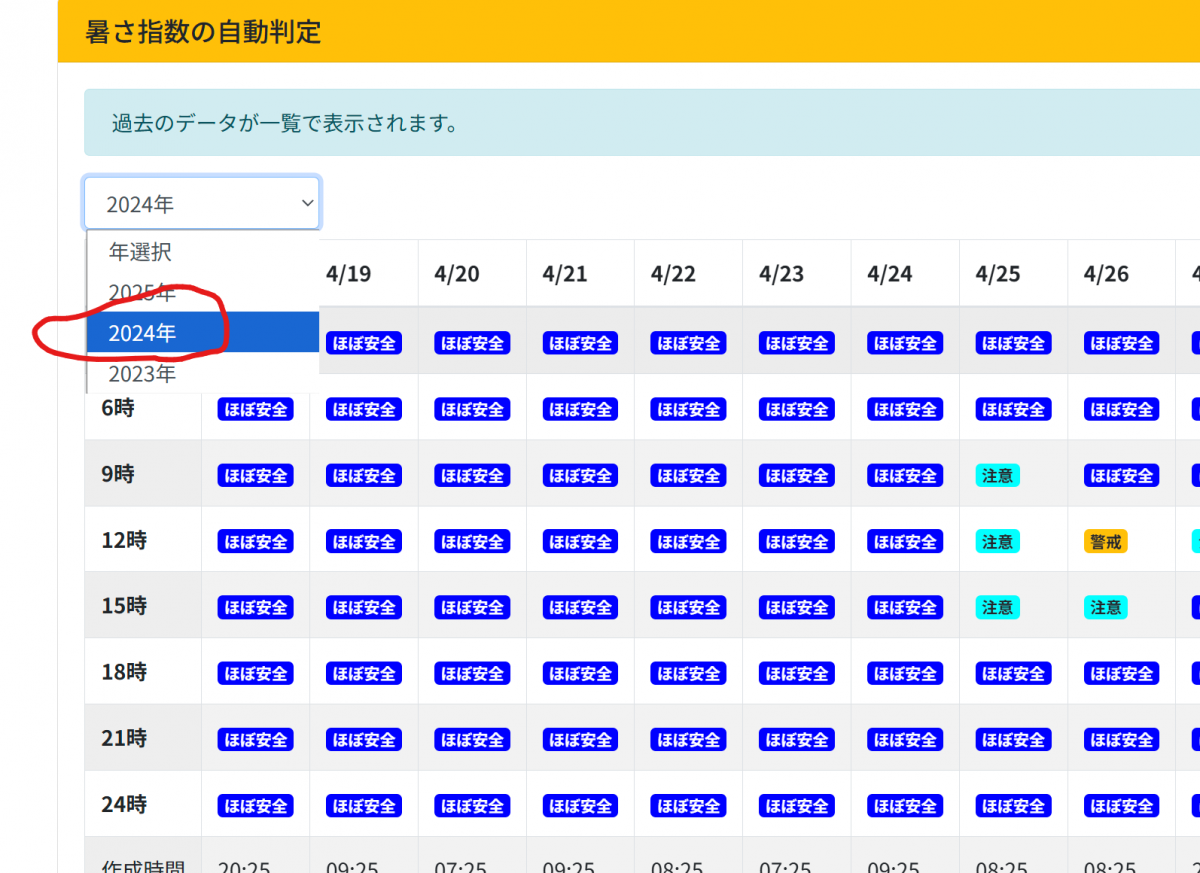Select 2023年 from the year list
The width and height of the screenshot is (1200, 873).
click(203, 373)
